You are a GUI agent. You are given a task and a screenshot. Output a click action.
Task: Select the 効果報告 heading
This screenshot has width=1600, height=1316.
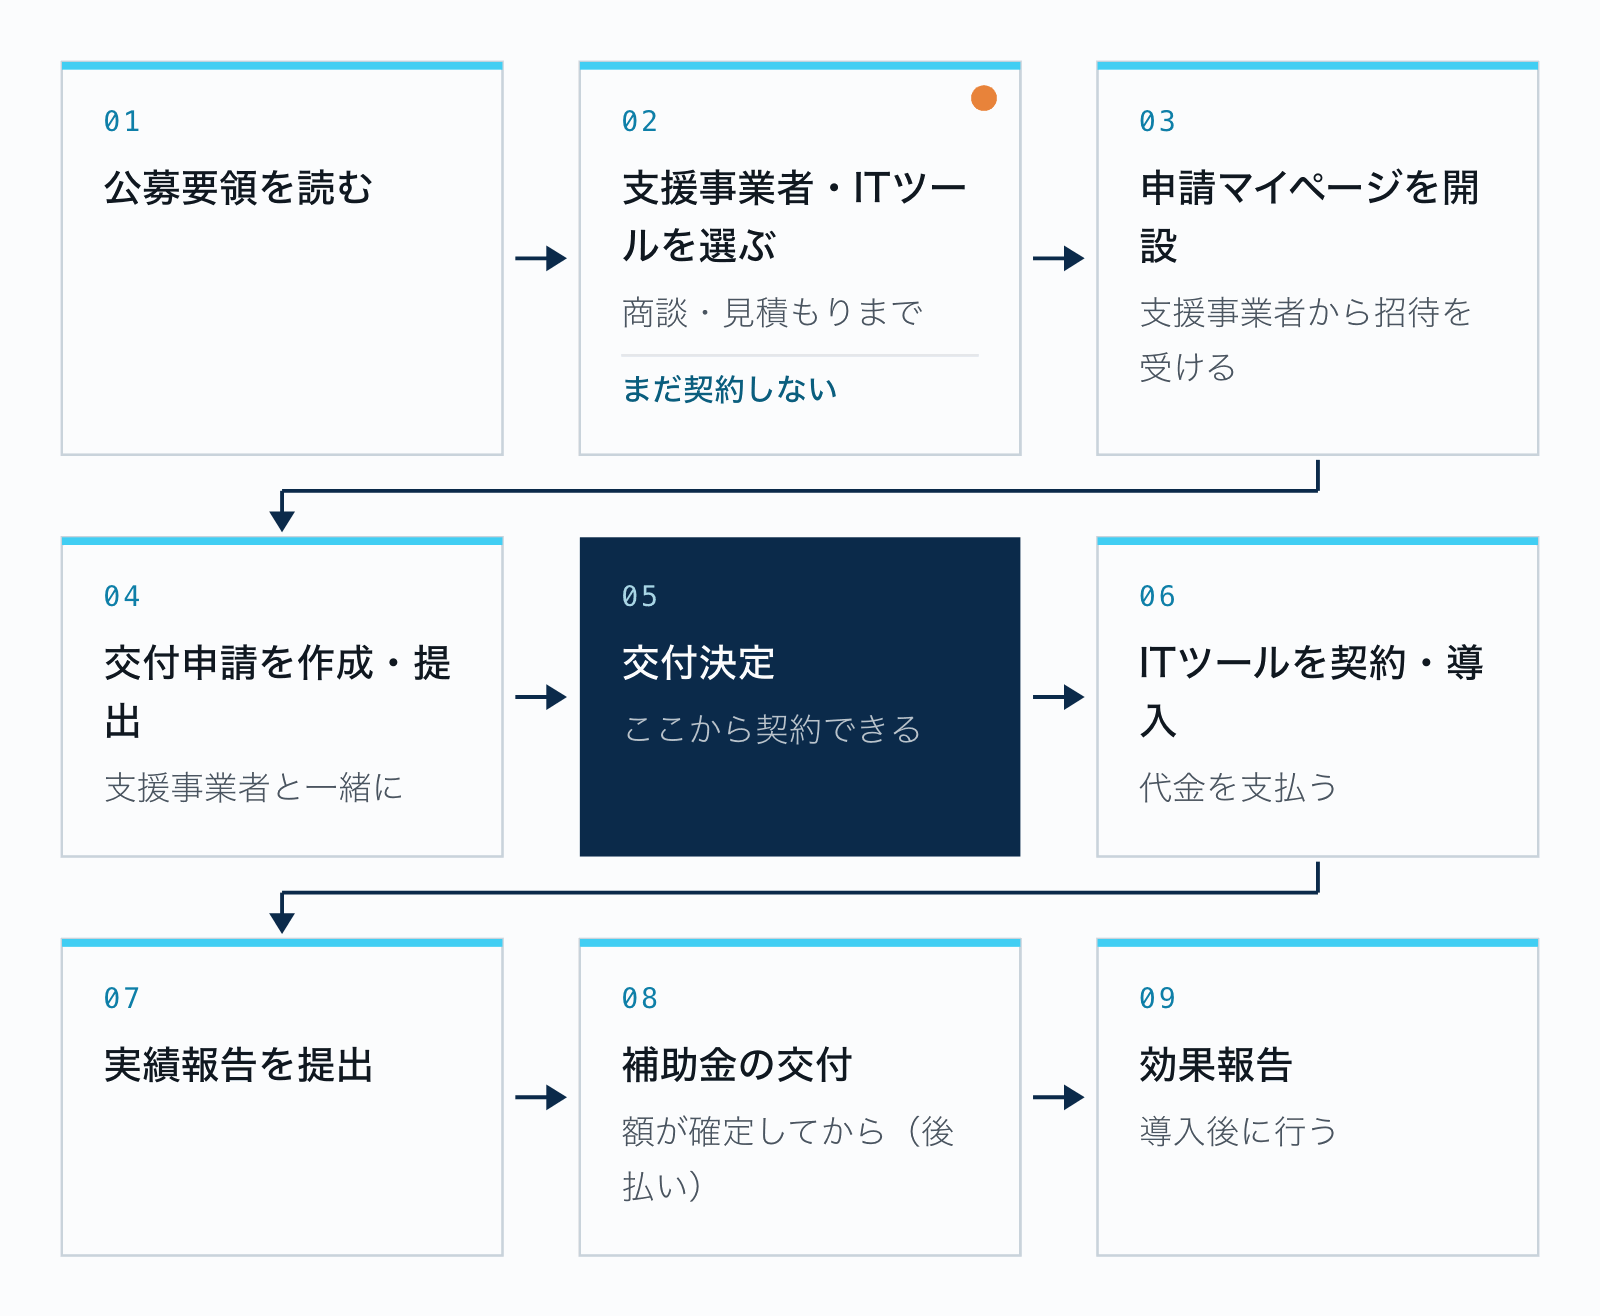pyautogui.click(x=1216, y=1065)
